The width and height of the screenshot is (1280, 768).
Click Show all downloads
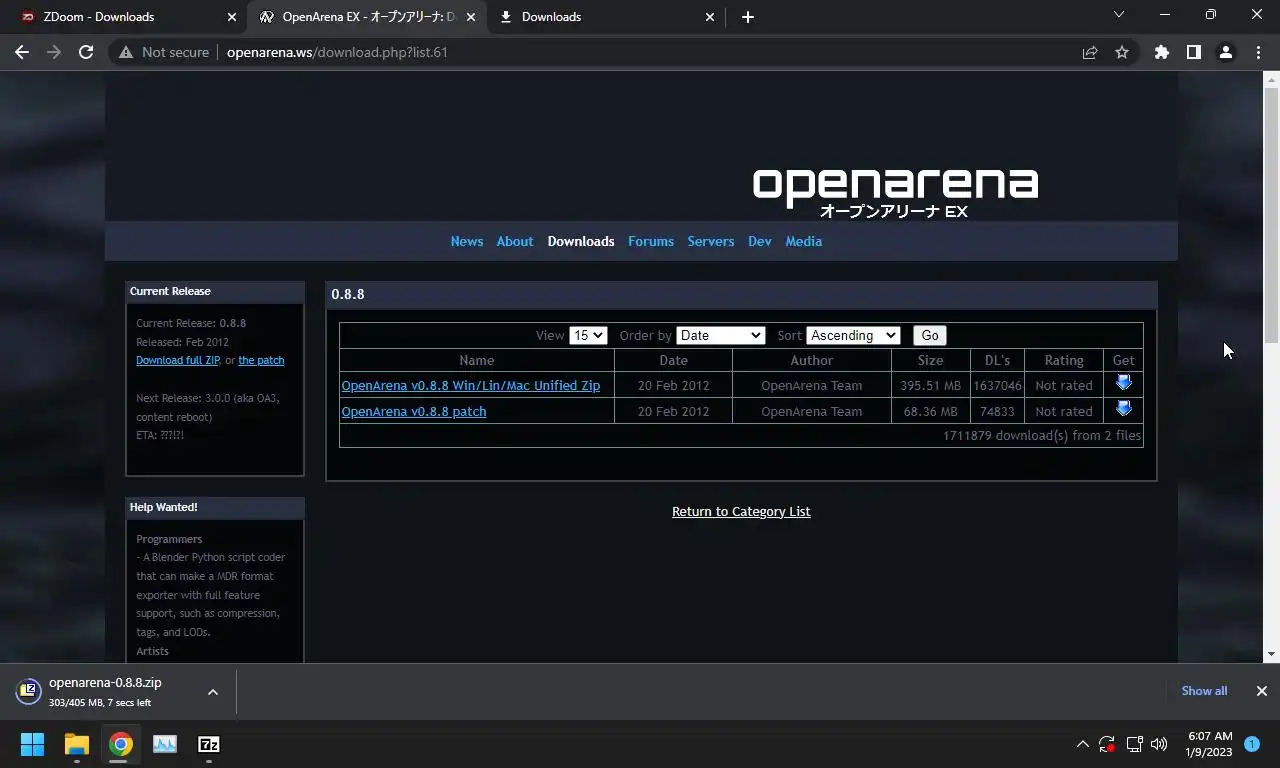pyautogui.click(x=1204, y=691)
